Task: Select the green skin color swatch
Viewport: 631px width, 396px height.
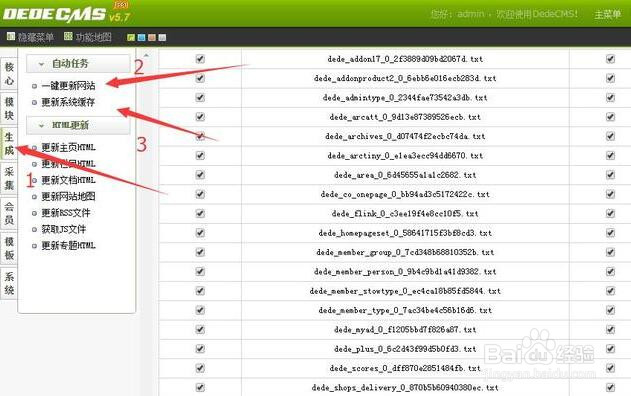Action: (x=131, y=37)
